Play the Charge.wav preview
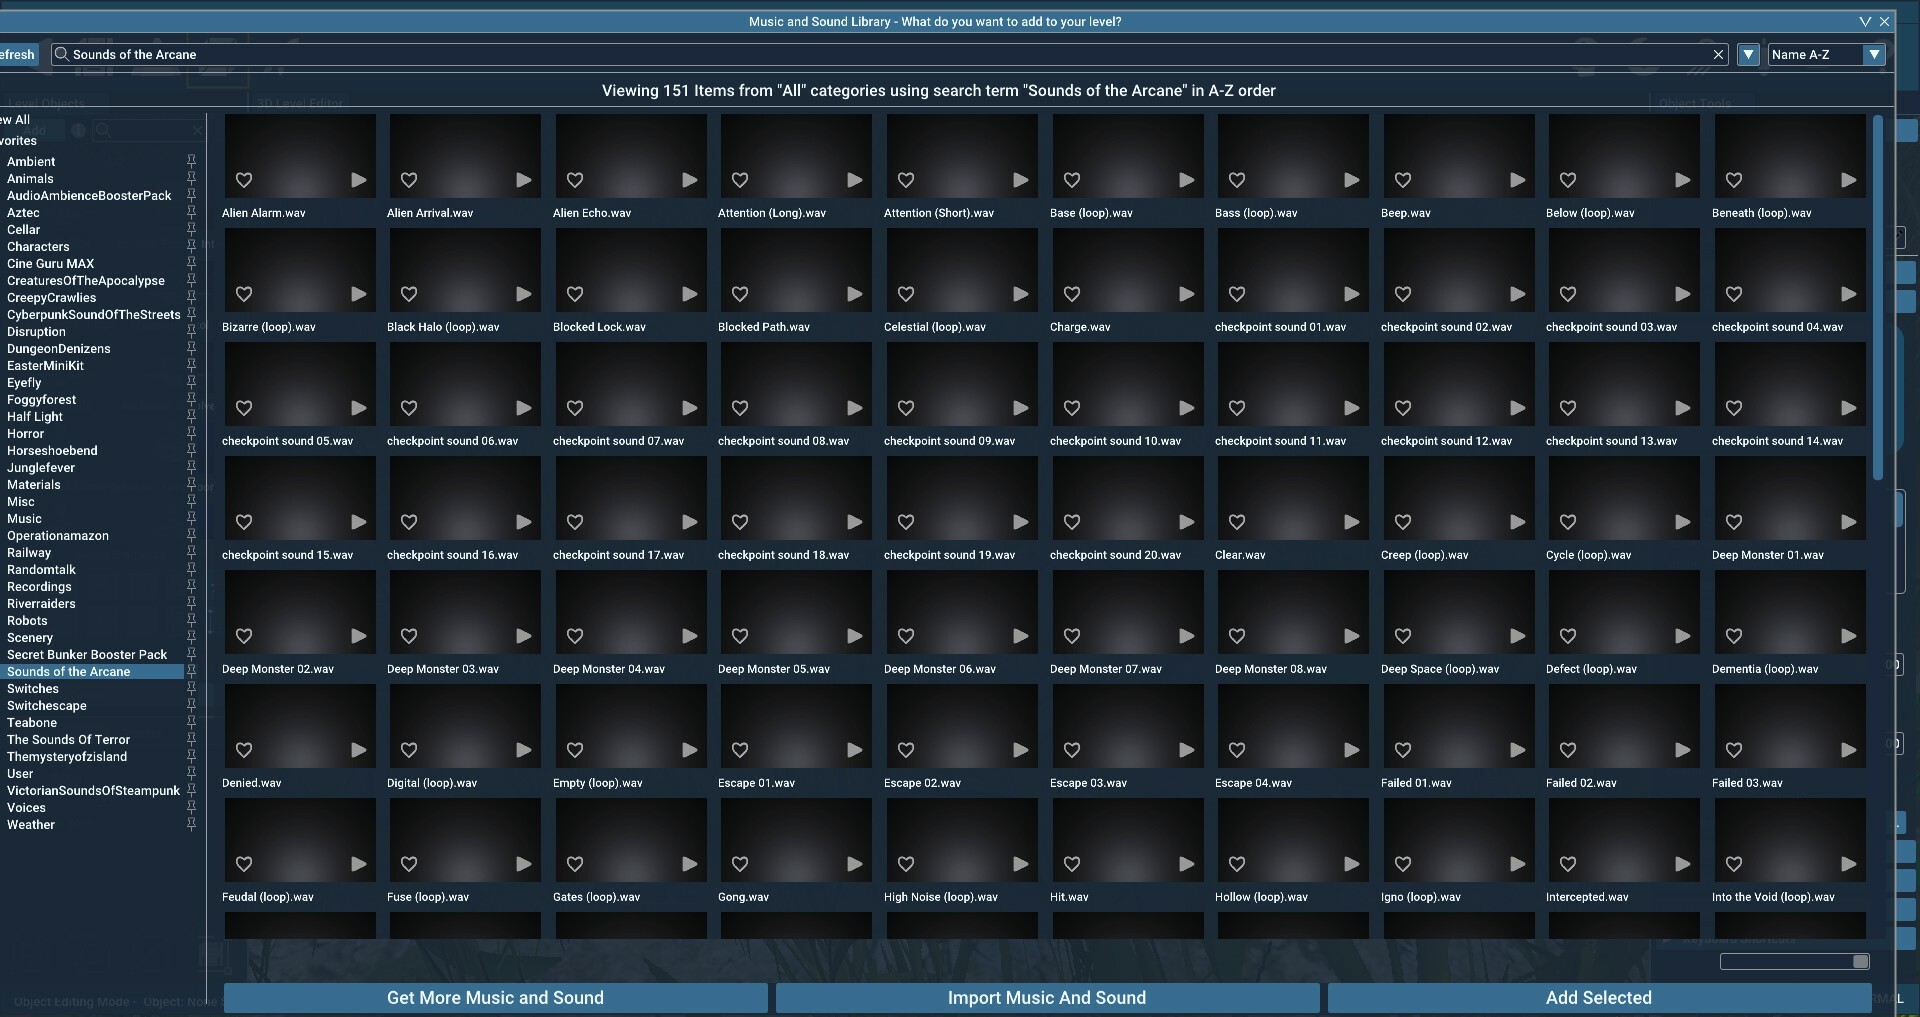This screenshot has width=1920, height=1017. [x=1185, y=294]
